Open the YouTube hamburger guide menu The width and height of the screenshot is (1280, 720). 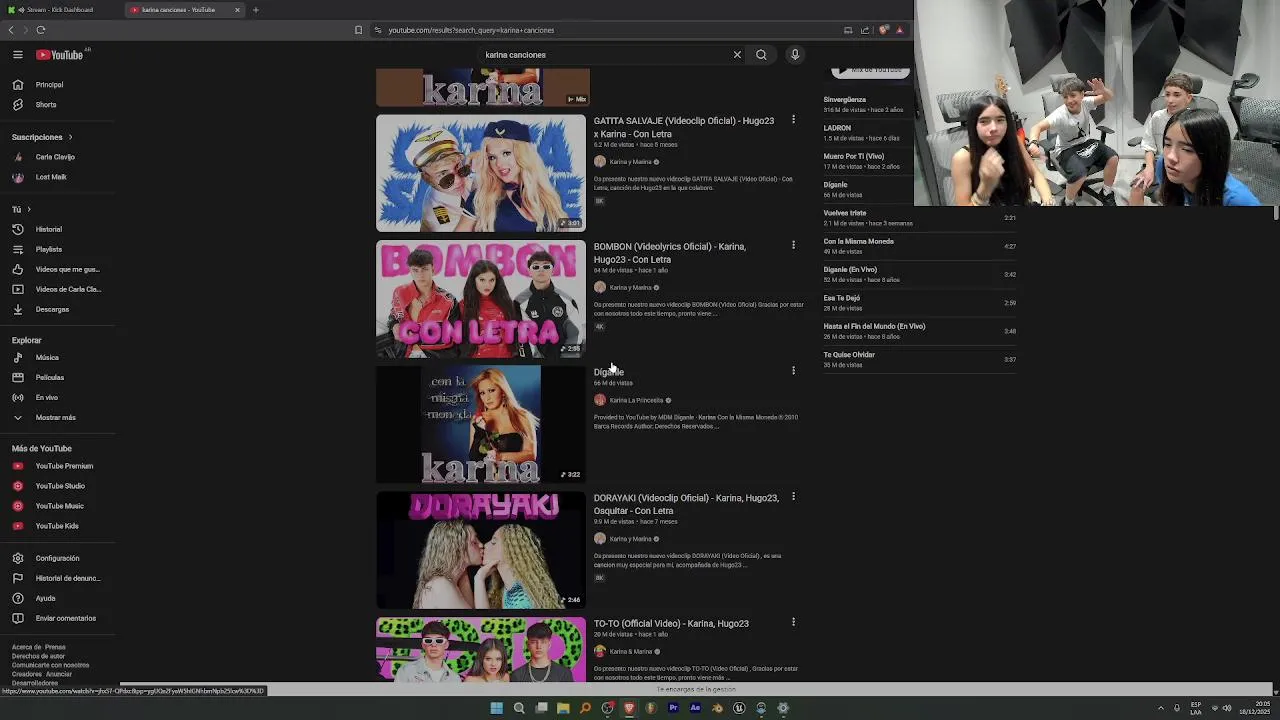[x=17, y=55]
